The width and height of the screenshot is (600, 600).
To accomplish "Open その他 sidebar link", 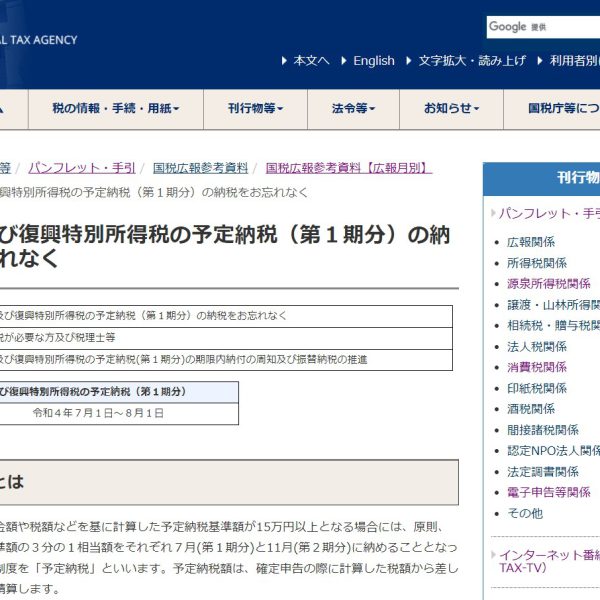I will [525, 514].
